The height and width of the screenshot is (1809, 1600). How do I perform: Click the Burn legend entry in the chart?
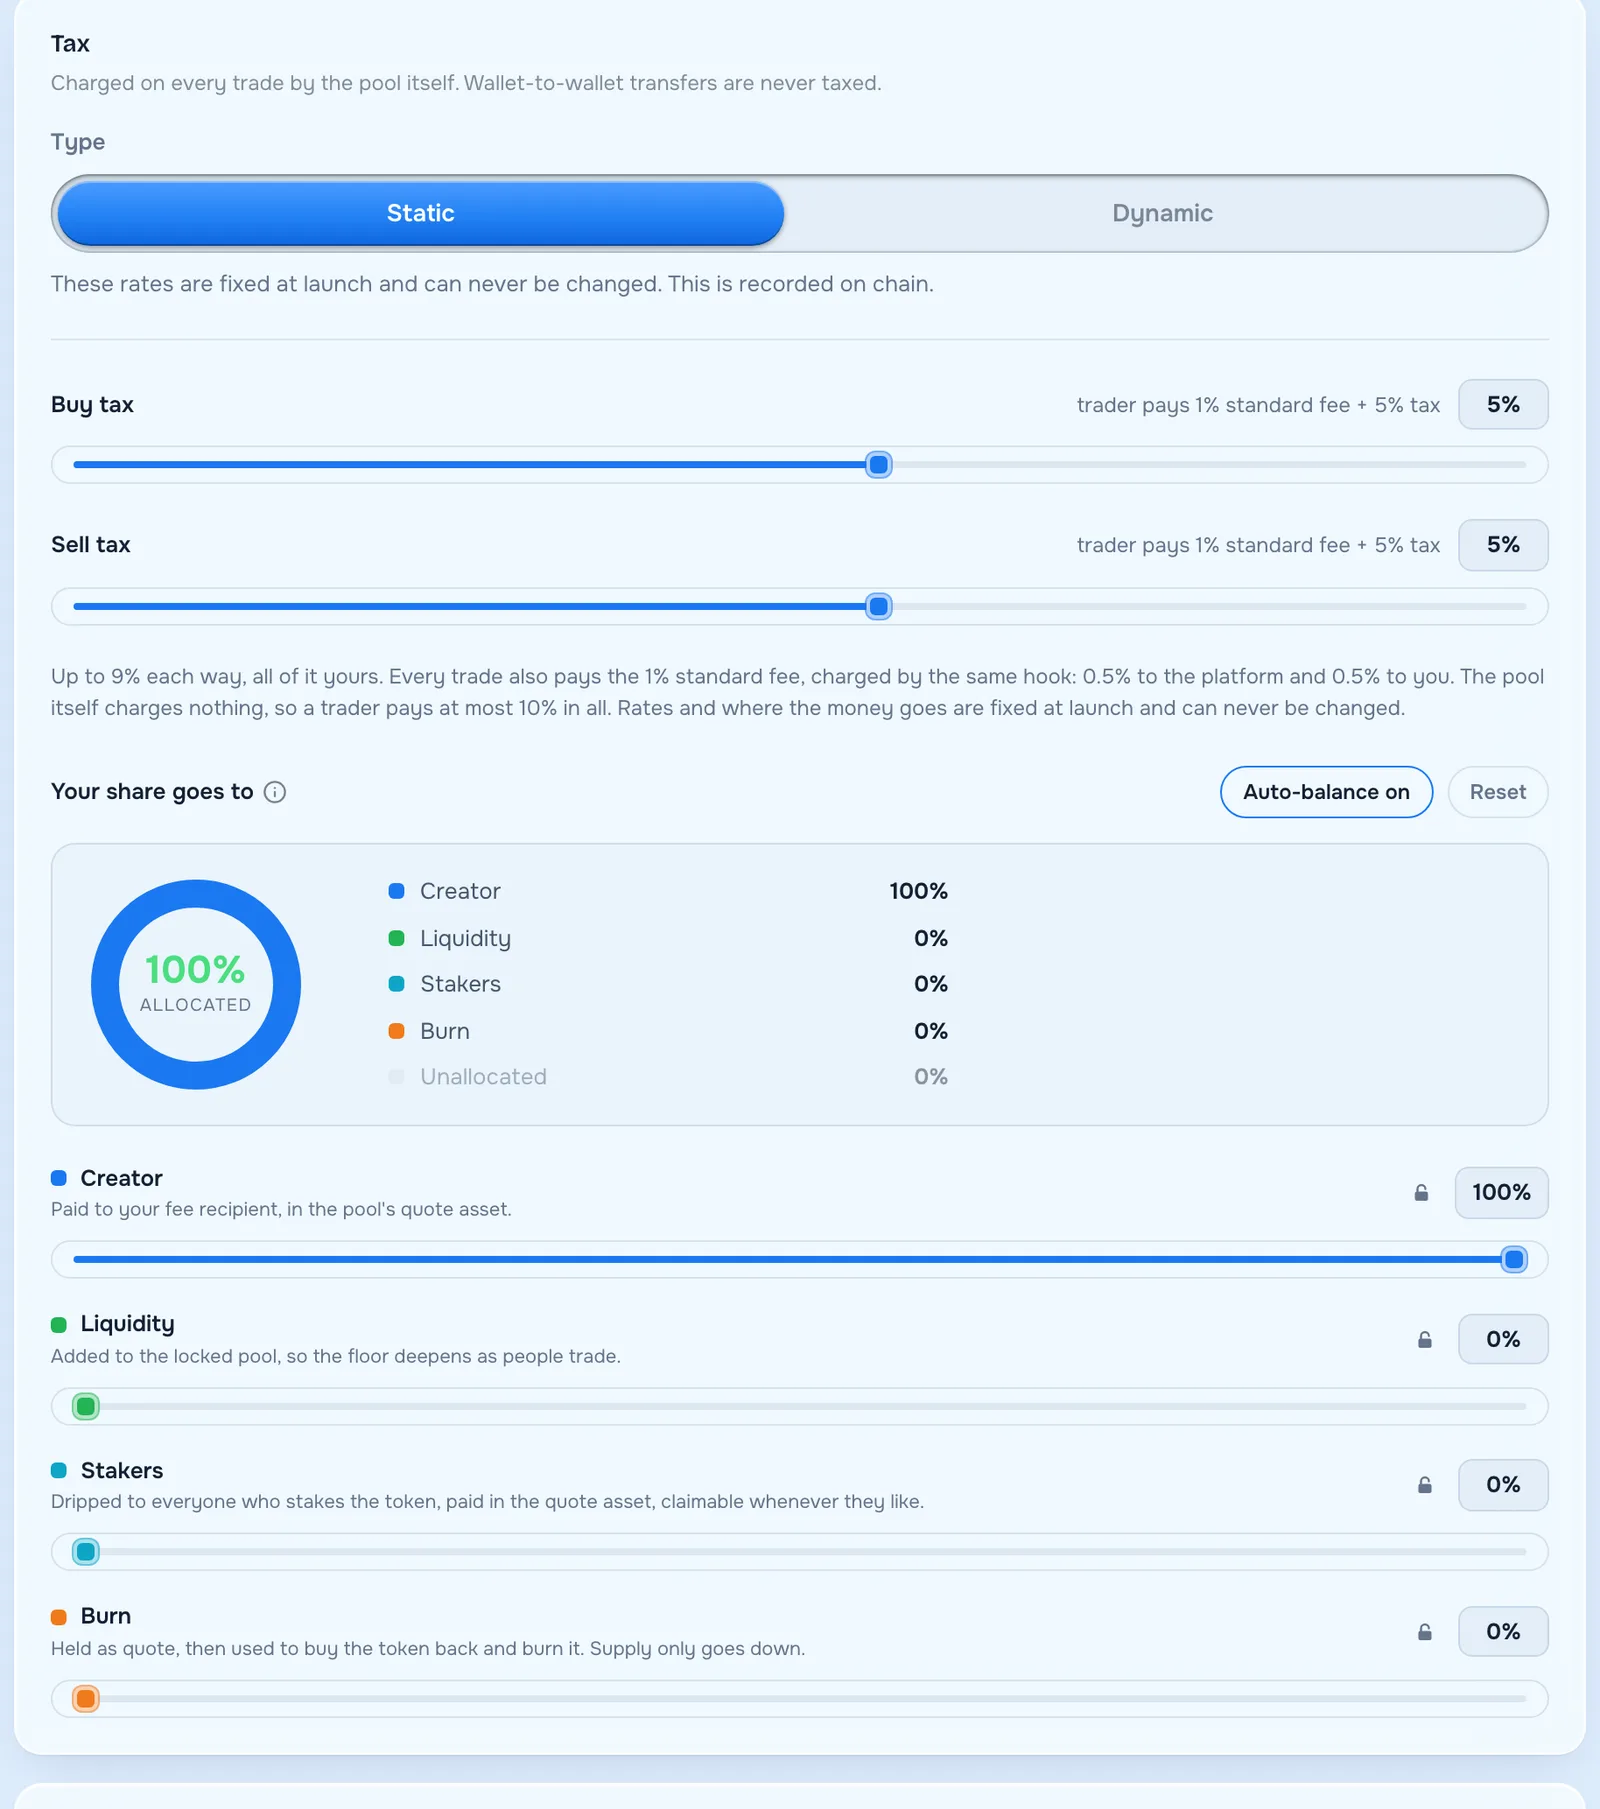pyautogui.click(x=668, y=1031)
